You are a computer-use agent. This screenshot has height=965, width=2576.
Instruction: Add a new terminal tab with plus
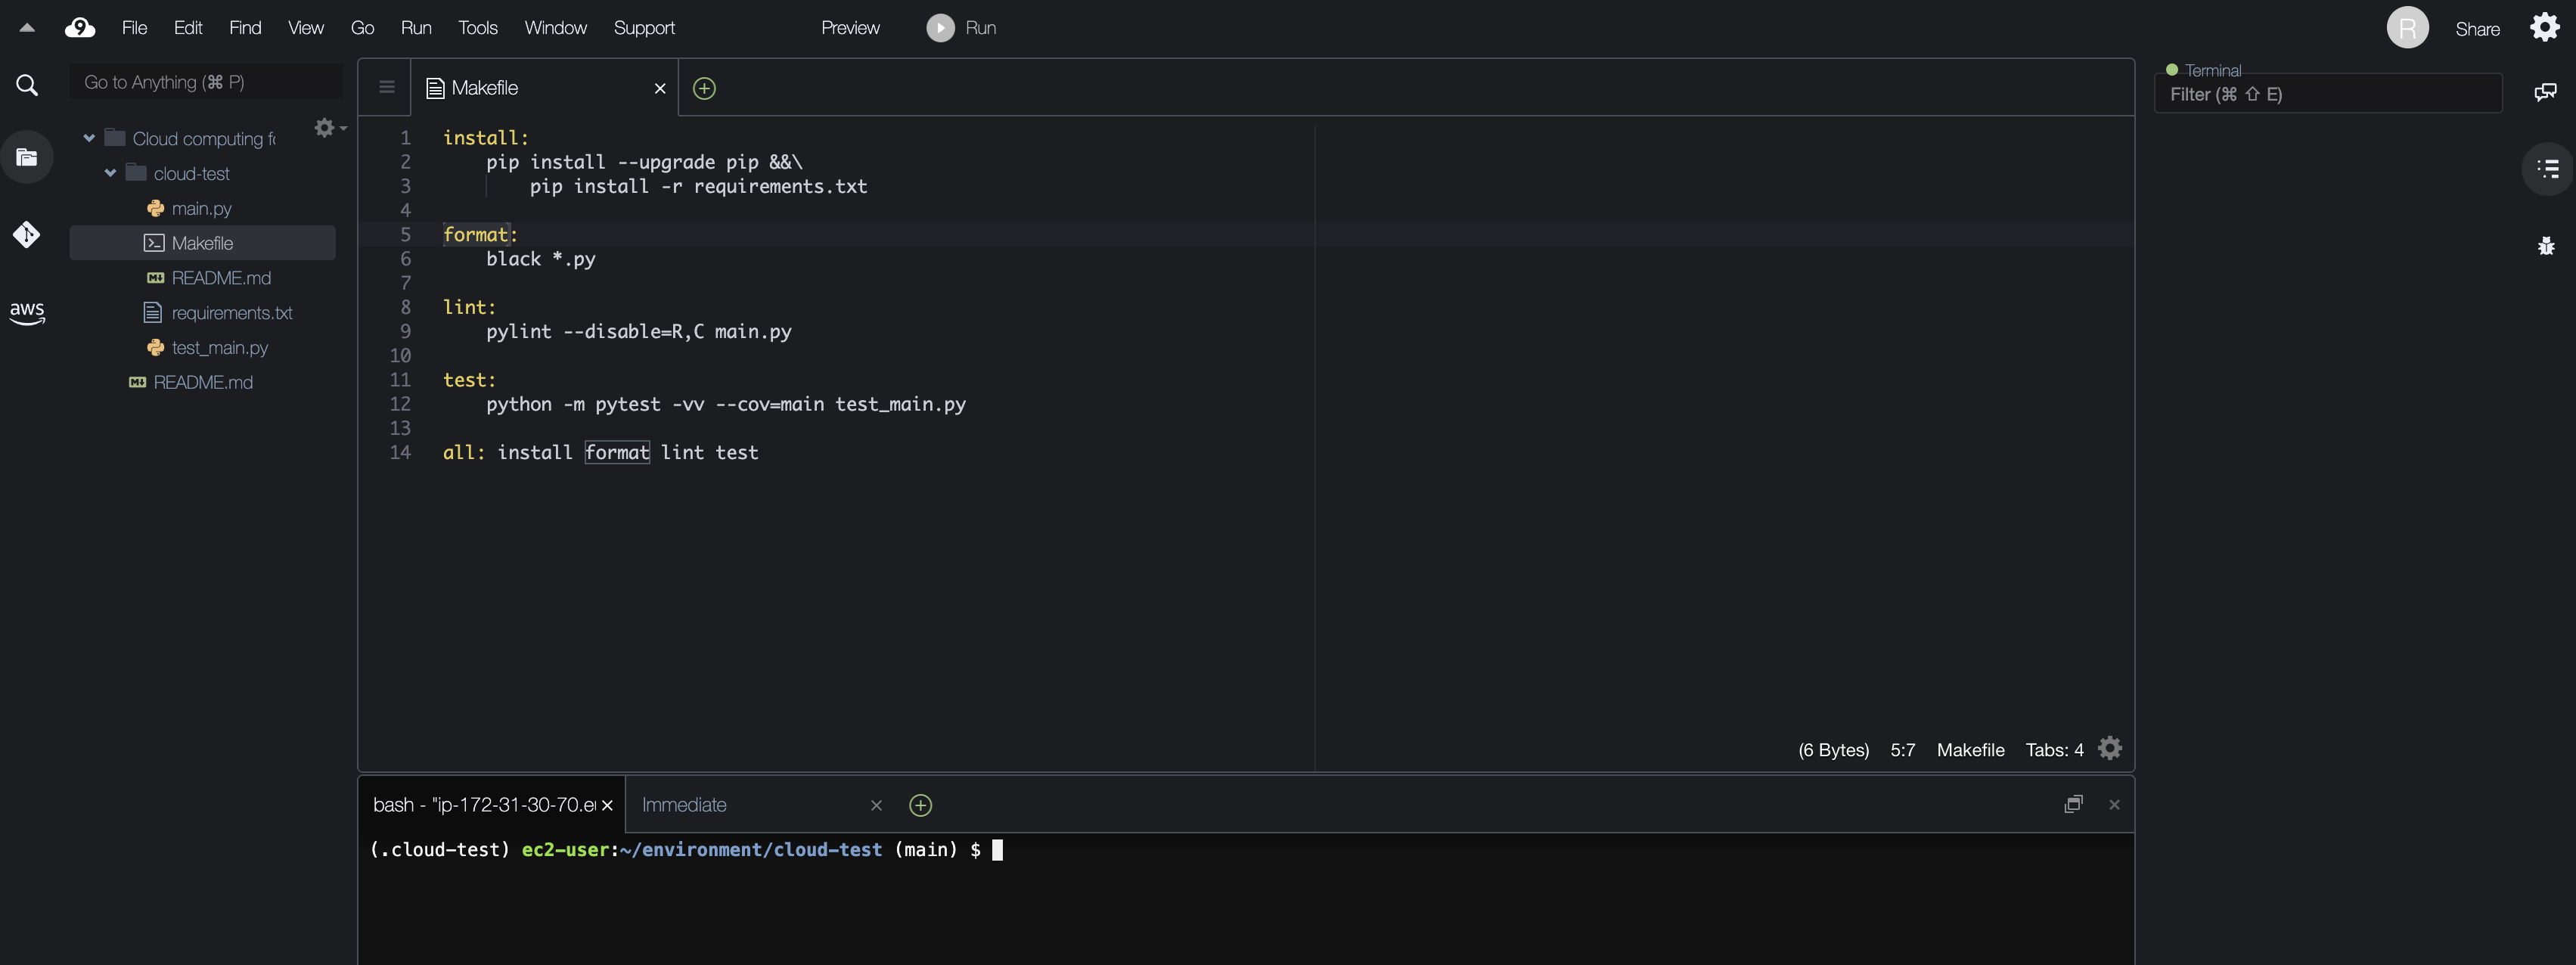pyautogui.click(x=920, y=805)
